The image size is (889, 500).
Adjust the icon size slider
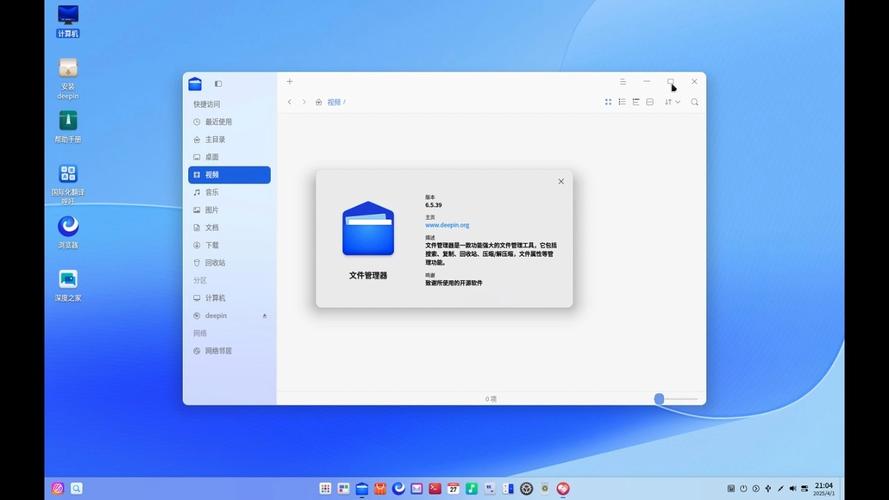point(659,399)
